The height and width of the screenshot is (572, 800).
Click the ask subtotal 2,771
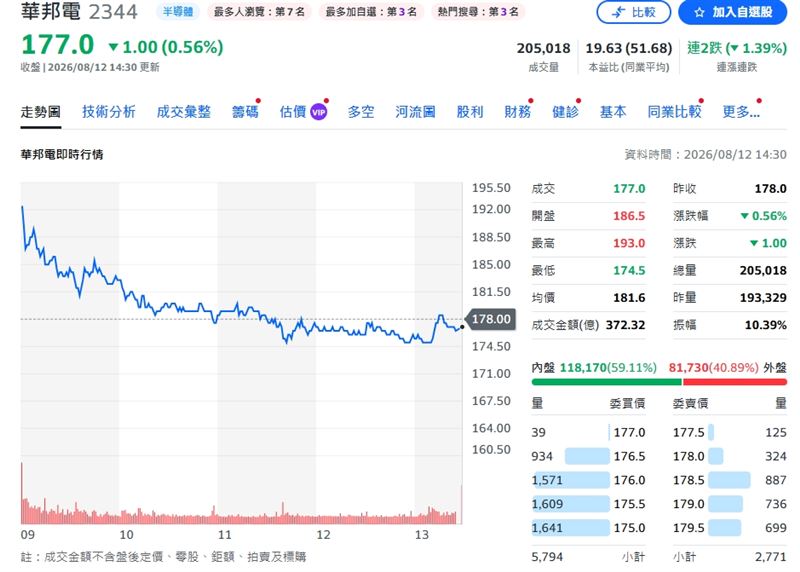click(771, 557)
